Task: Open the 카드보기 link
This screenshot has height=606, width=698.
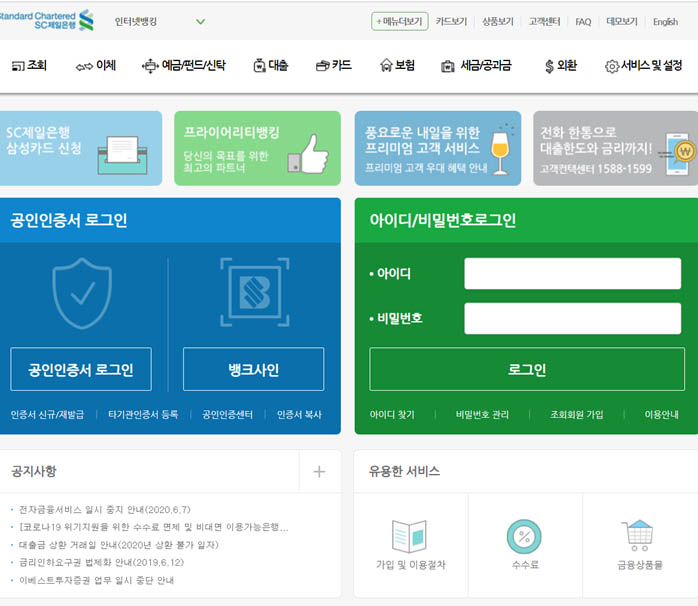Action: point(451,21)
